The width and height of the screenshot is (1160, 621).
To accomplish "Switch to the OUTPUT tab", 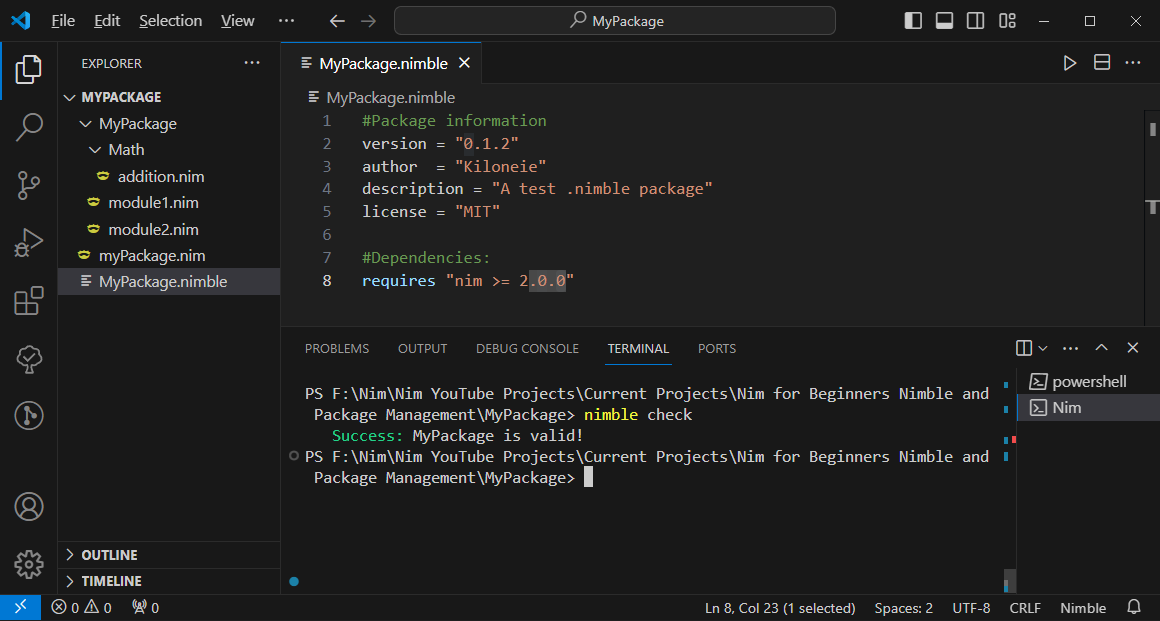I will [x=422, y=348].
